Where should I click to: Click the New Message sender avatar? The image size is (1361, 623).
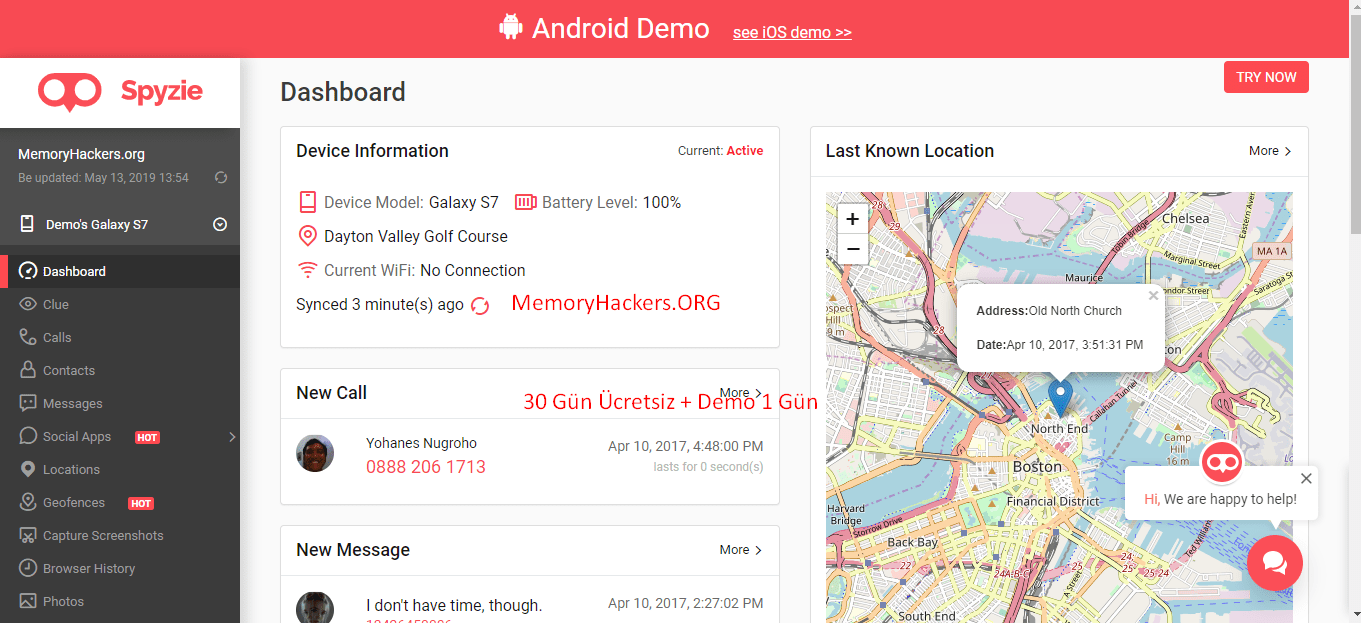pyautogui.click(x=315, y=607)
